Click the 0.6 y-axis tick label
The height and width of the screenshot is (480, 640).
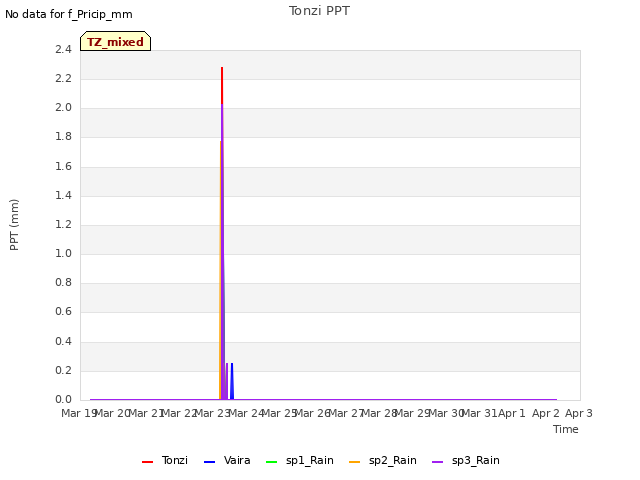63,311
